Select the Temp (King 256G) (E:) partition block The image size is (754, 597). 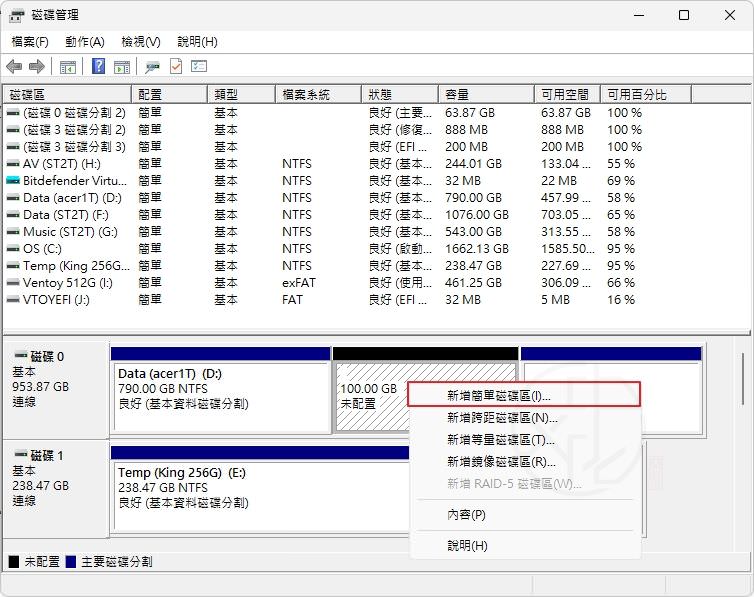[x=260, y=489]
